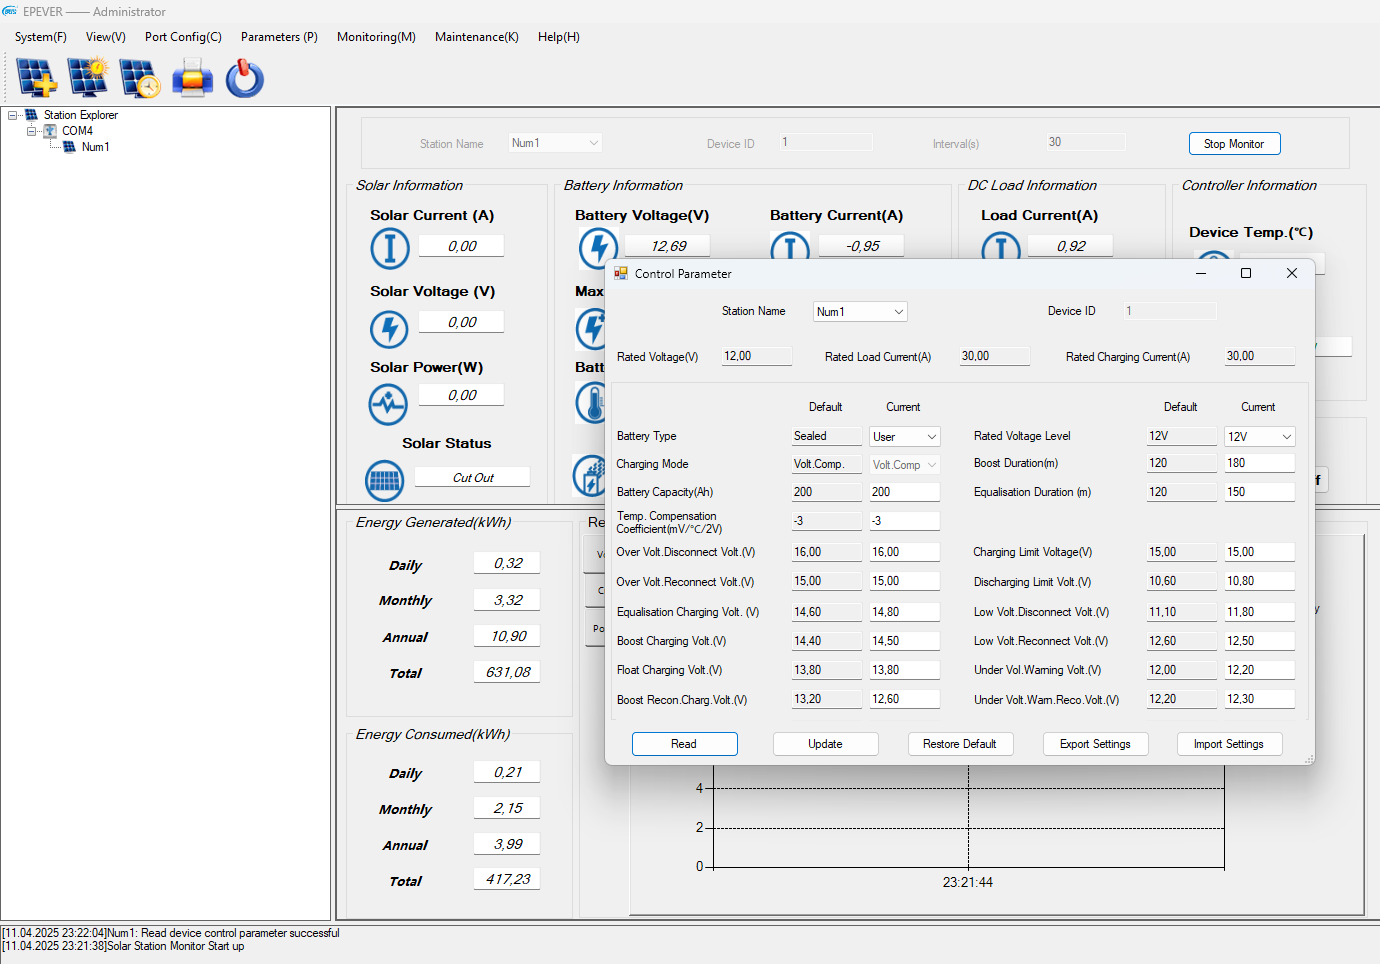Image resolution: width=1380 pixels, height=964 pixels.
Task: Open the Parameters (P) menu
Action: (x=279, y=37)
